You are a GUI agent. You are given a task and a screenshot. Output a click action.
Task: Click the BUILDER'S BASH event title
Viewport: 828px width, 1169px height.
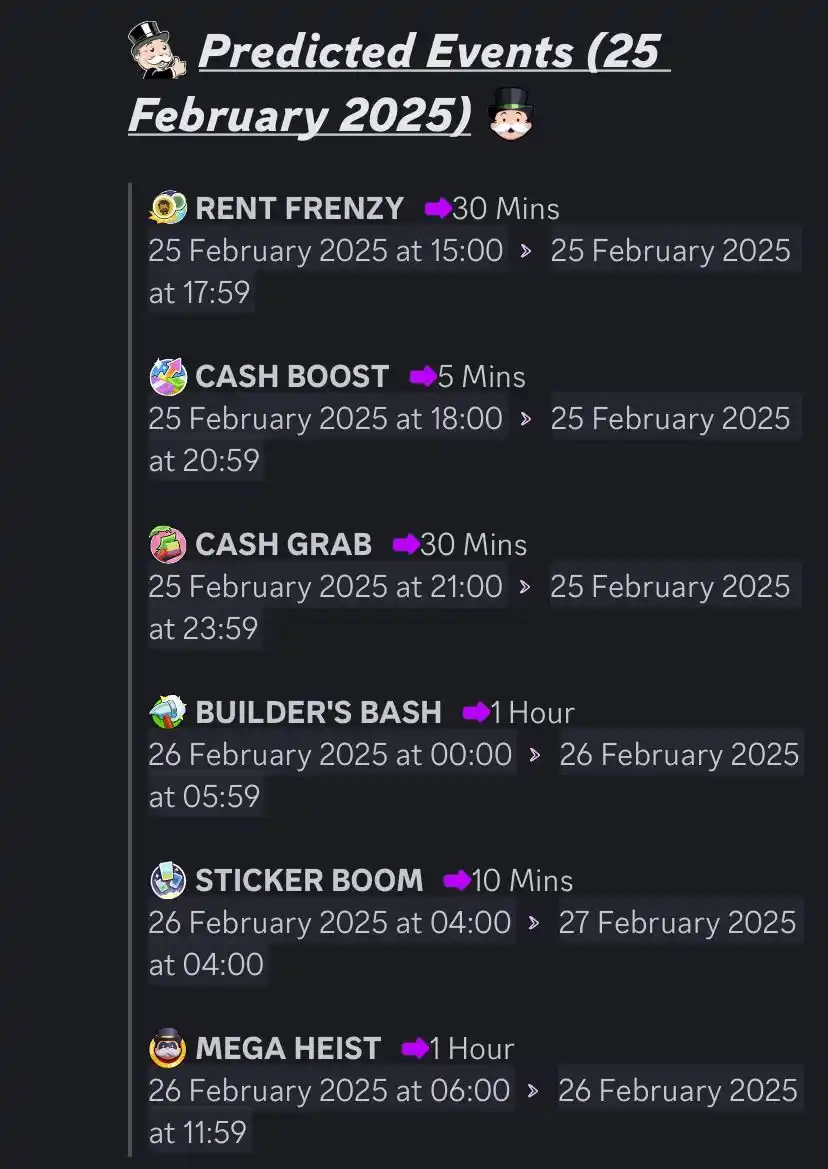click(x=318, y=712)
